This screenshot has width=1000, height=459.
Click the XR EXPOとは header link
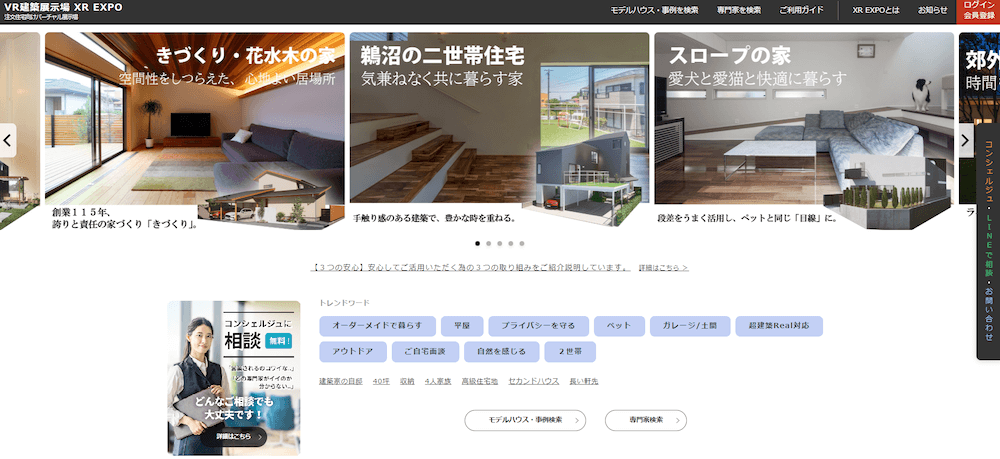pyautogui.click(x=875, y=10)
